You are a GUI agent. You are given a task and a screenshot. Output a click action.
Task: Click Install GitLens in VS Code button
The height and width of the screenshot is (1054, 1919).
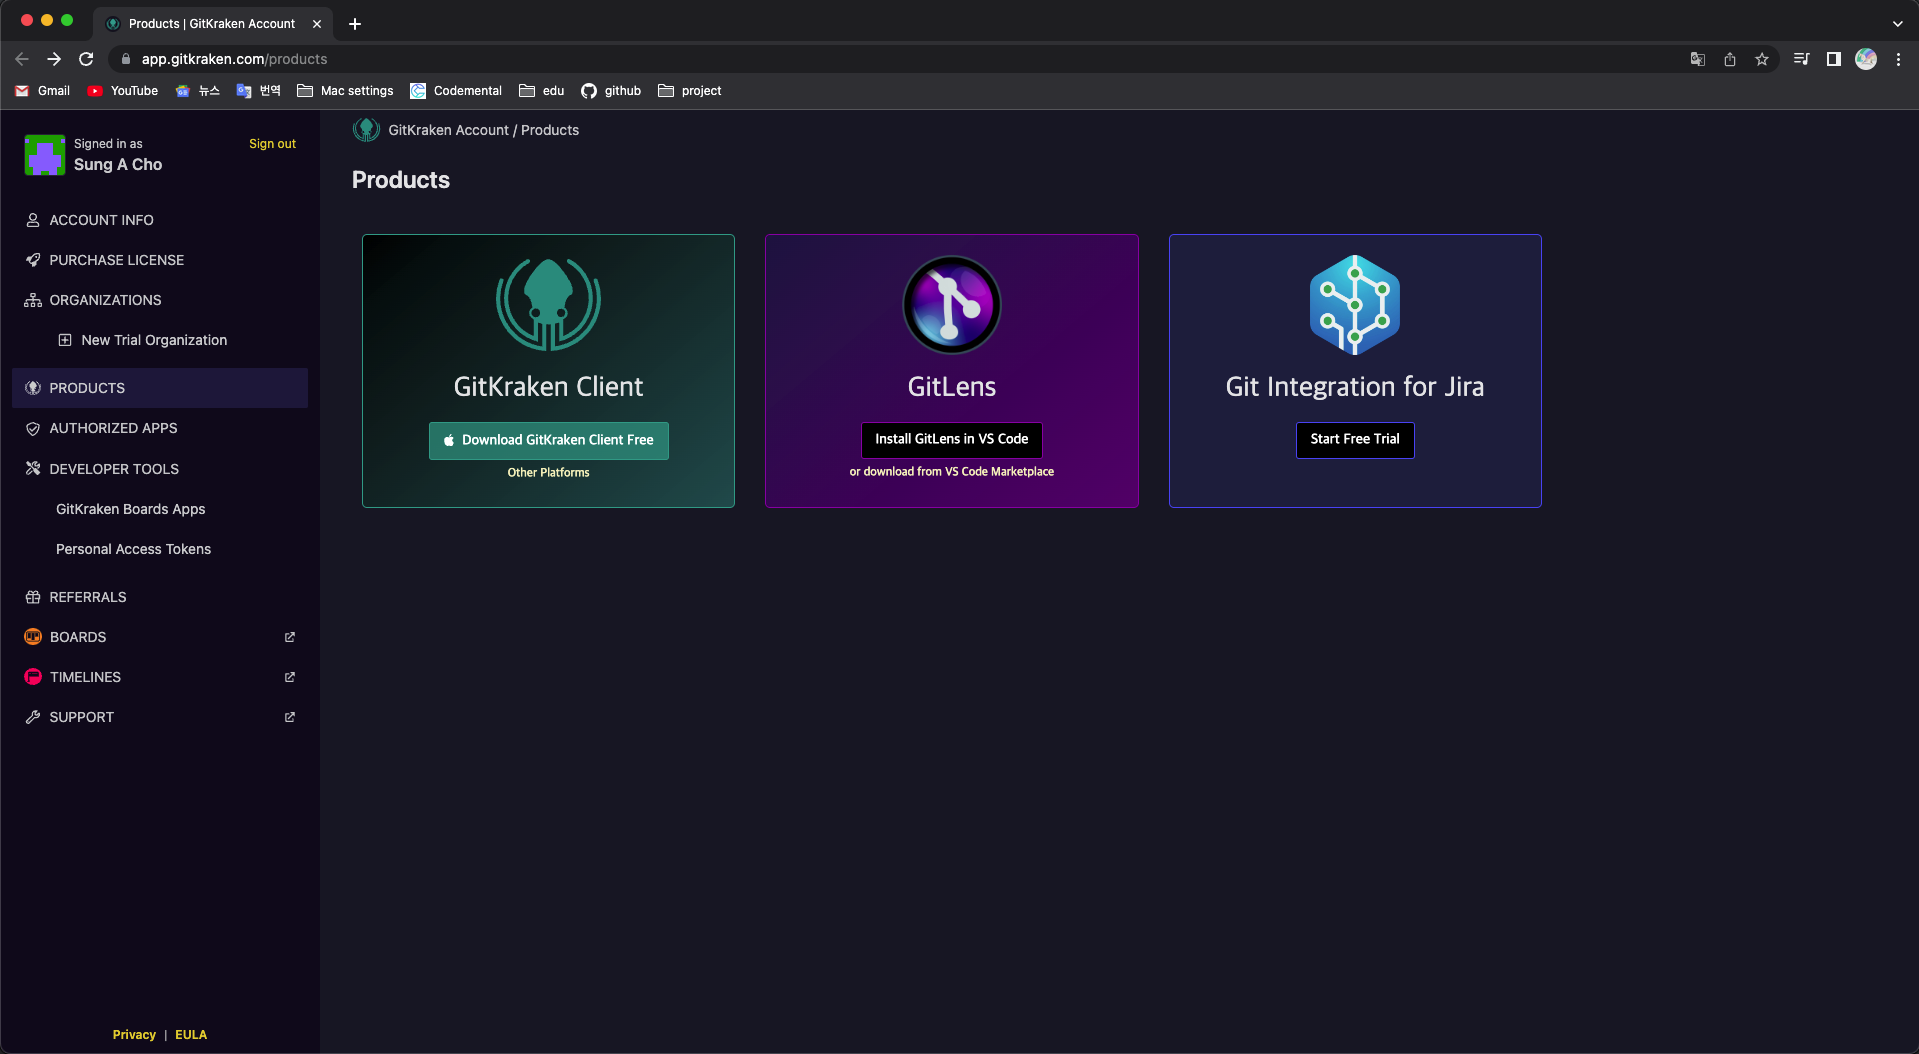(x=951, y=439)
